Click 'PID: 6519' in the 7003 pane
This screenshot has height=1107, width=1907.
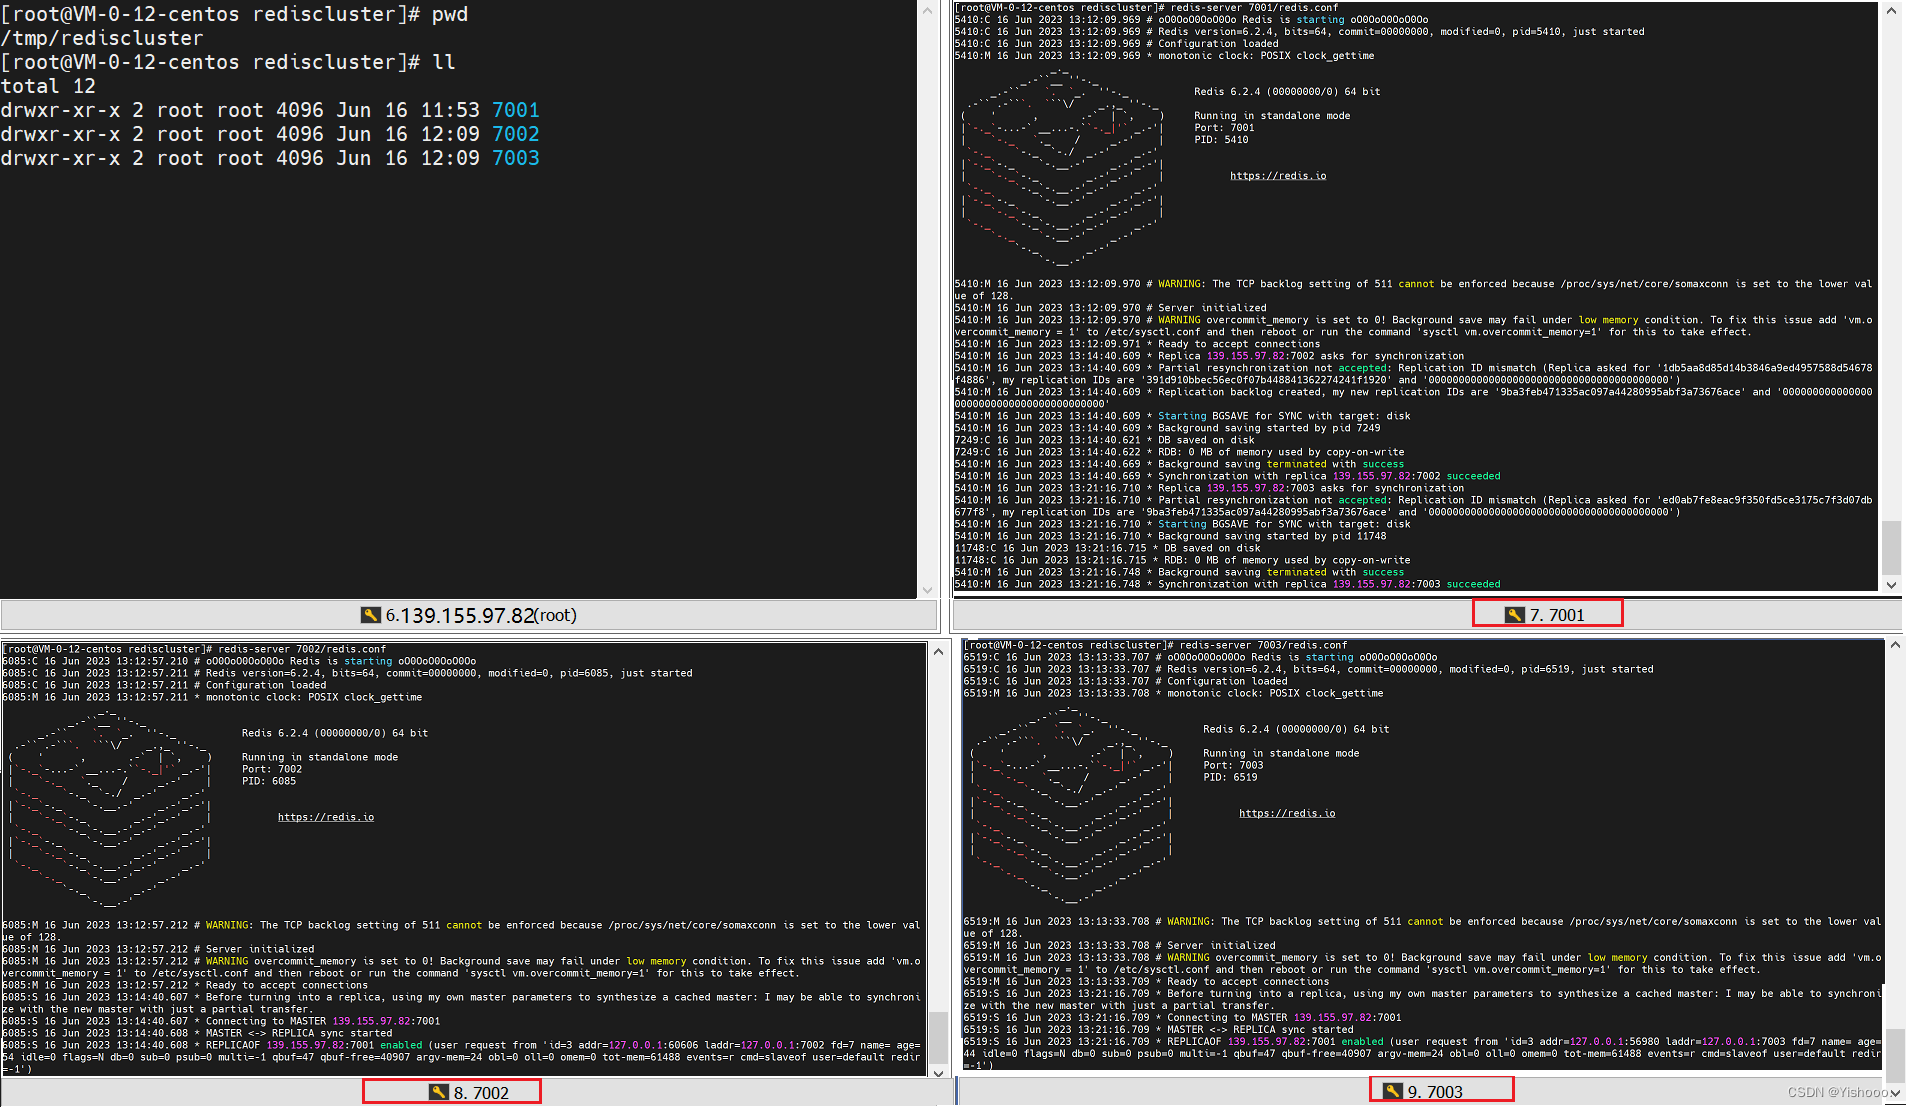pyautogui.click(x=1230, y=777)
